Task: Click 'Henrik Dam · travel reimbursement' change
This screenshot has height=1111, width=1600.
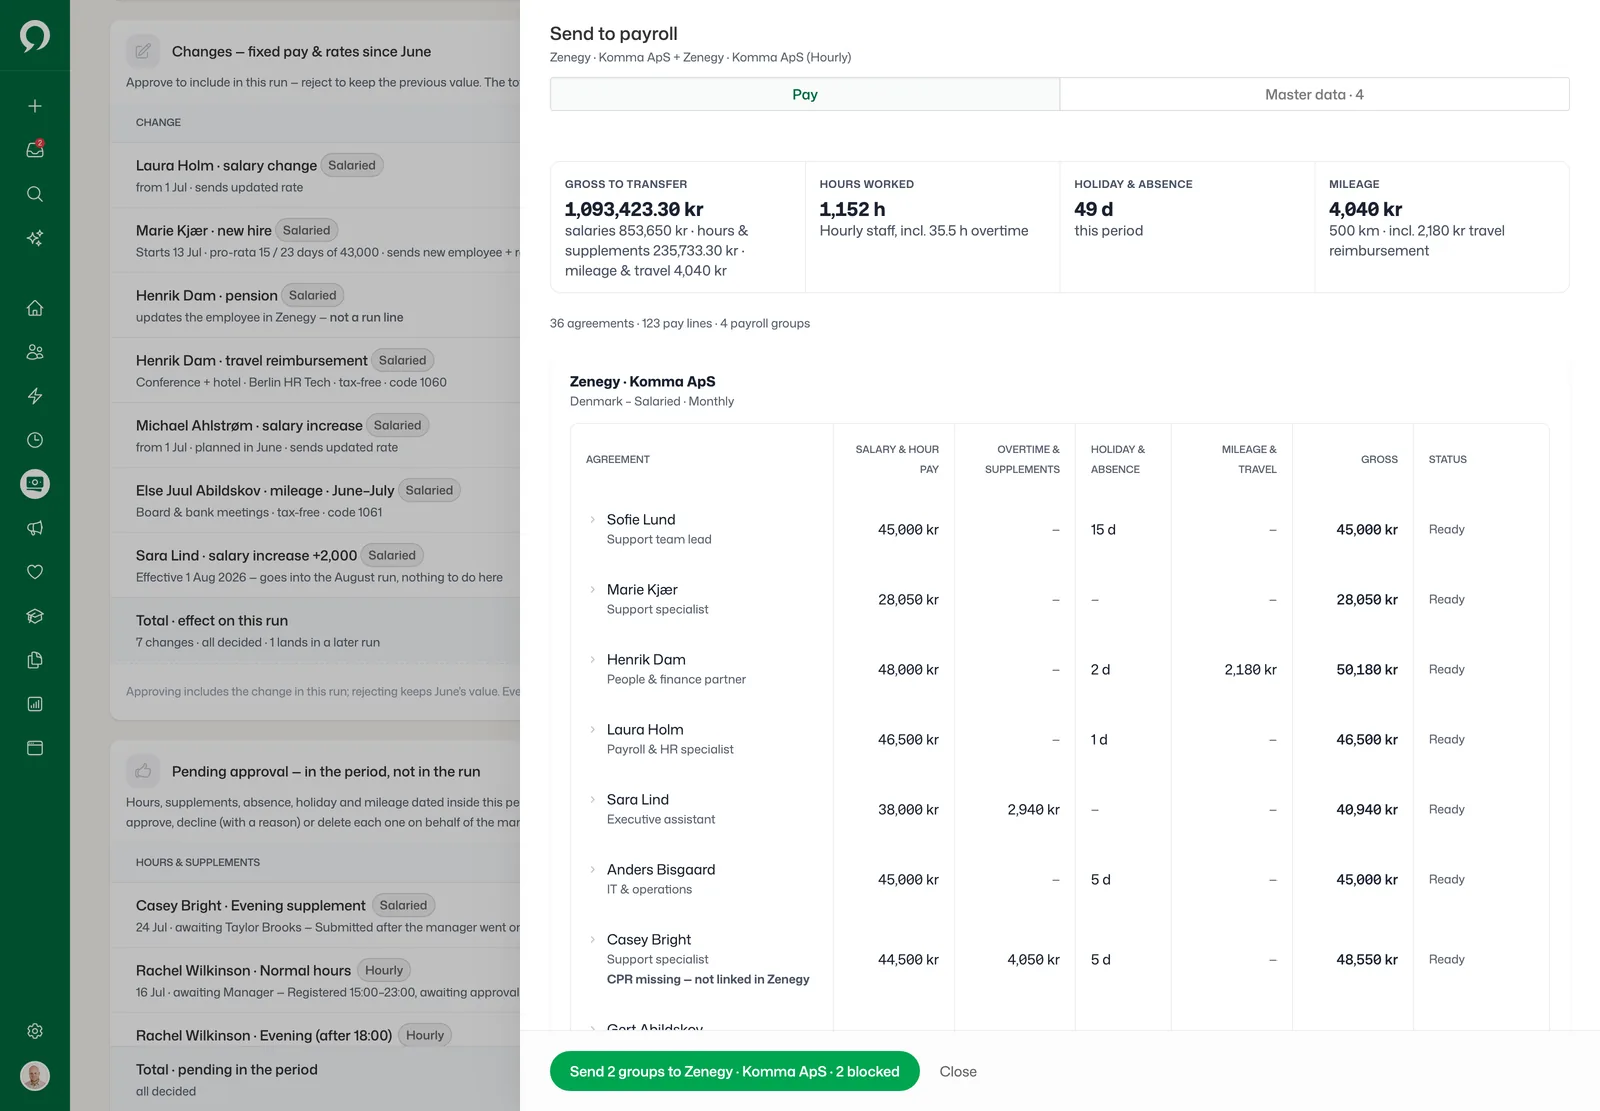Action: [x=315, y=370]
